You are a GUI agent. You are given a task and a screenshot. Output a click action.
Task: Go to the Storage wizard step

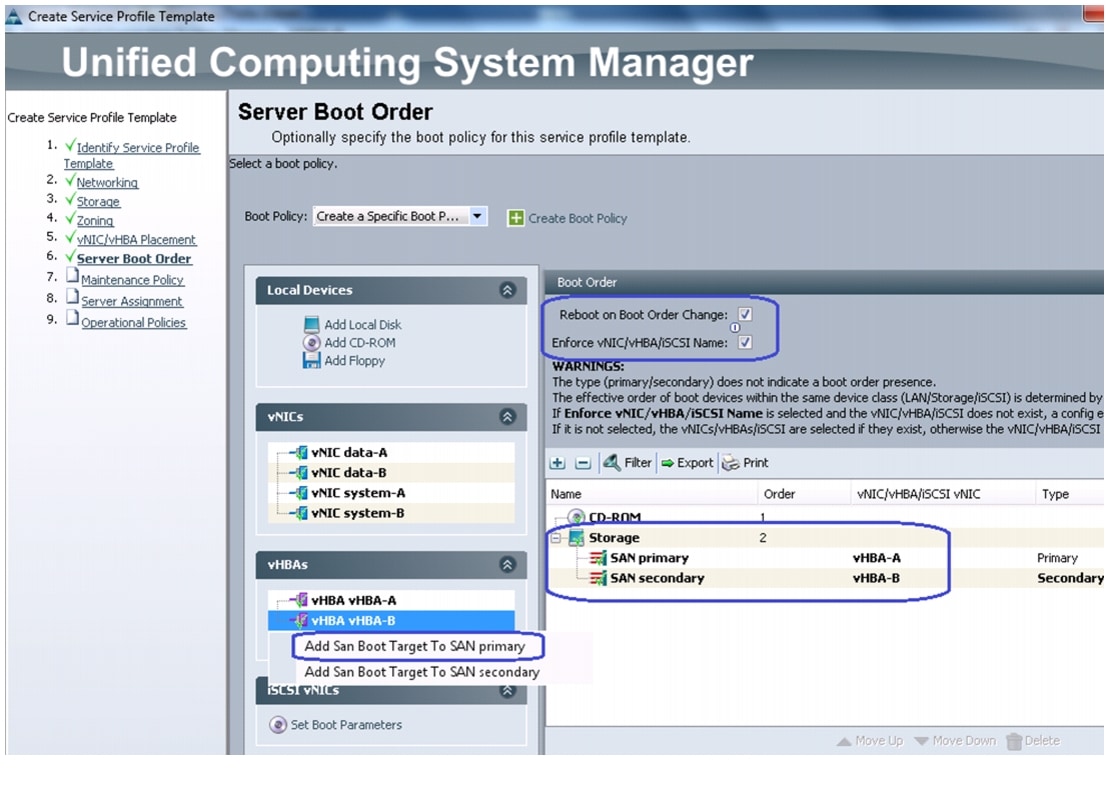[x=98, y=201]
